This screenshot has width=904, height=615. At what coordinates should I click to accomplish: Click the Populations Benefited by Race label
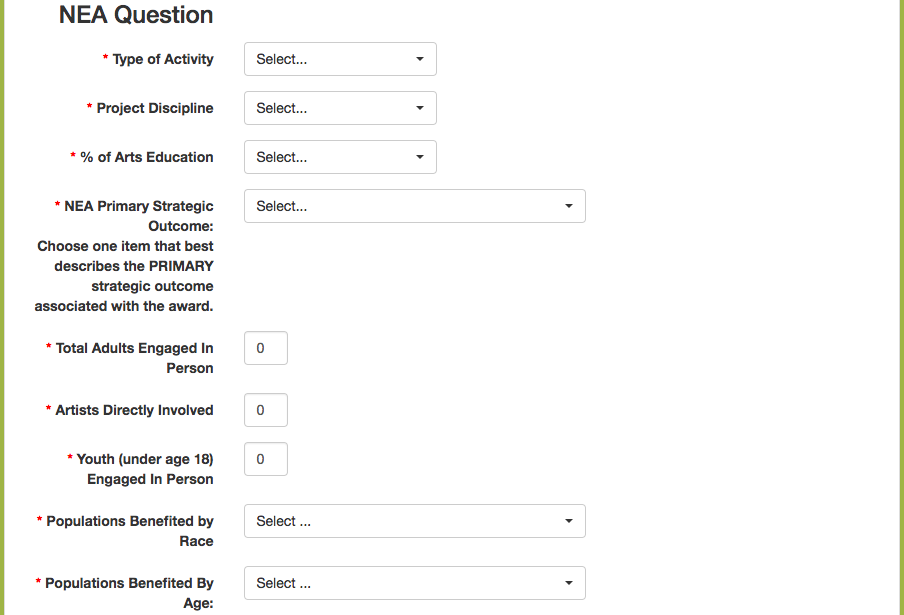[130, 531]
